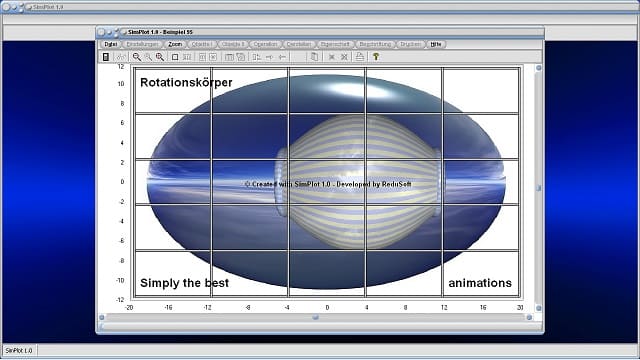Click the vertical scrollbar's bottom arrow button
640x360 pixels.
[x=539, y=308]
